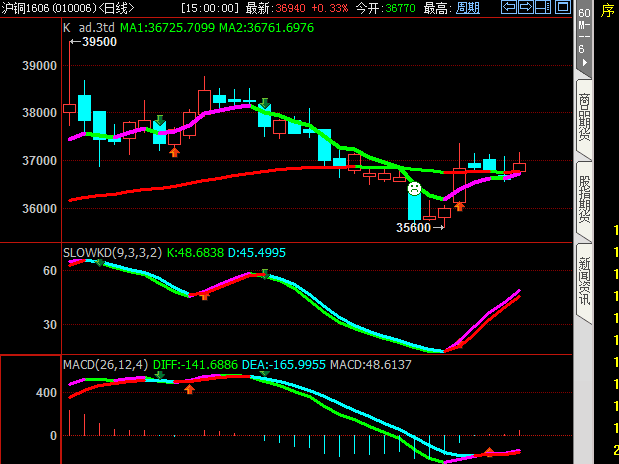
Task: Click the orange buy arrow above the 37000 level
Action: tap(174, 152)
